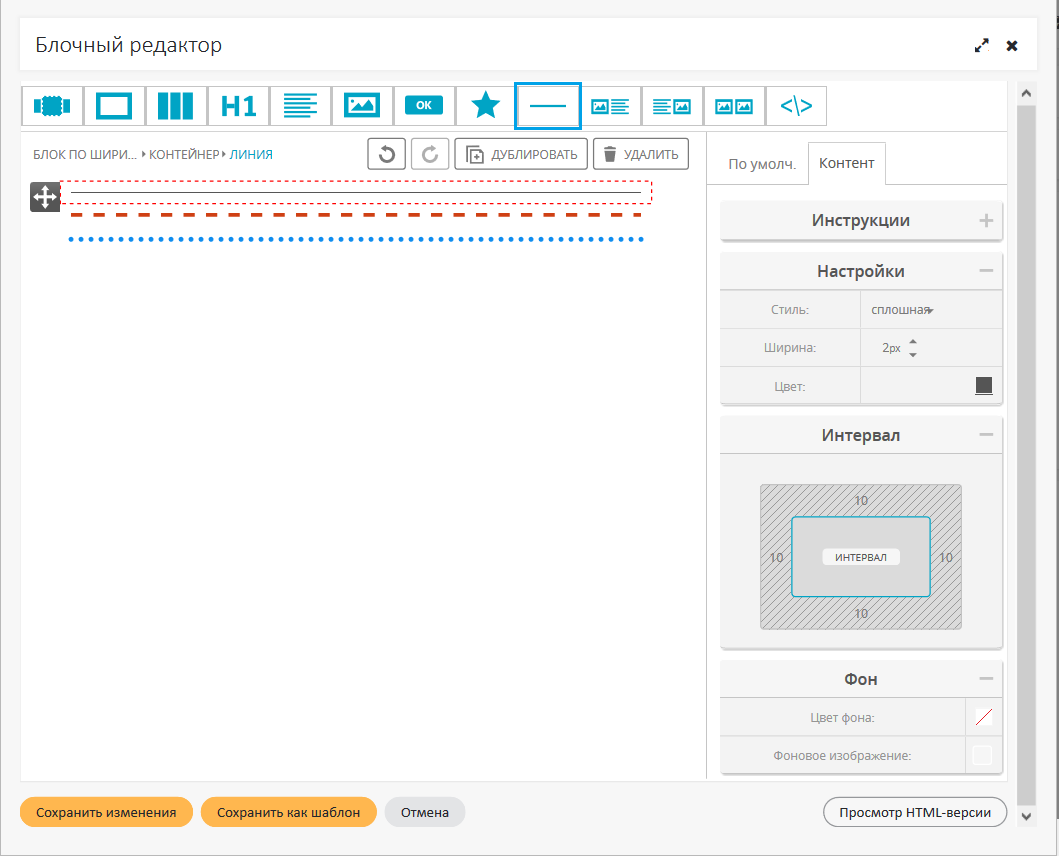Insert a star icon block
Image resolution: width=1059 pixels, height=856 pixels.
click(486, 105)
